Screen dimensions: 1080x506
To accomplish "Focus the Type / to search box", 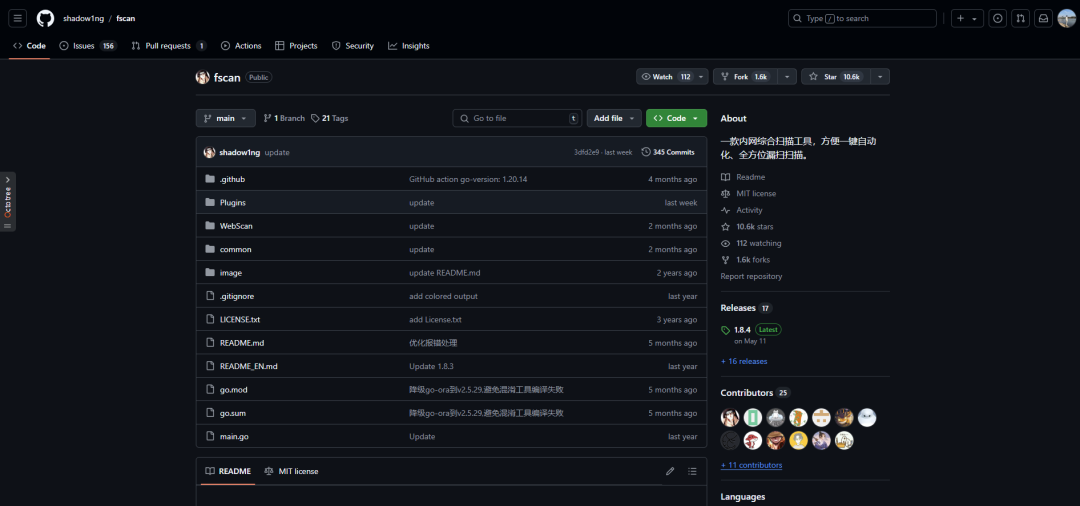I will point(862,19).
